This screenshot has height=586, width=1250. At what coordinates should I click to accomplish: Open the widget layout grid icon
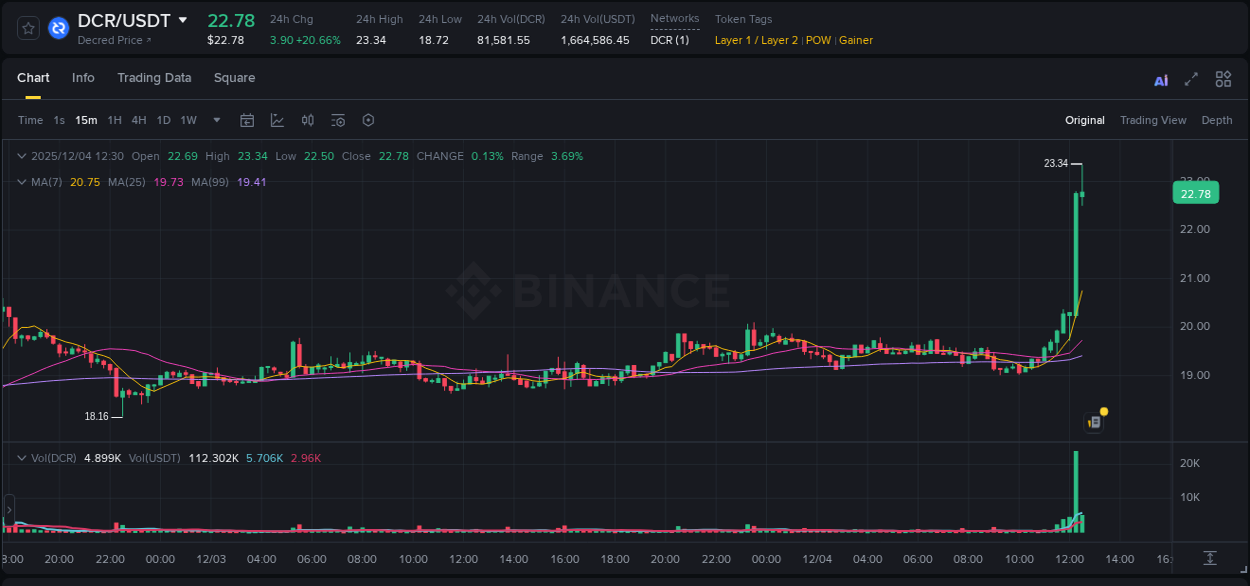[x=1222, y=78]
